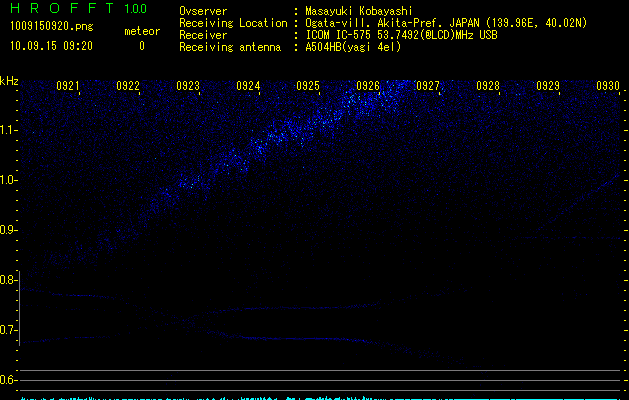Click the meteor count value 0
Screen dimensions: 629x400
pyautogui.click(x=142, y=46)
